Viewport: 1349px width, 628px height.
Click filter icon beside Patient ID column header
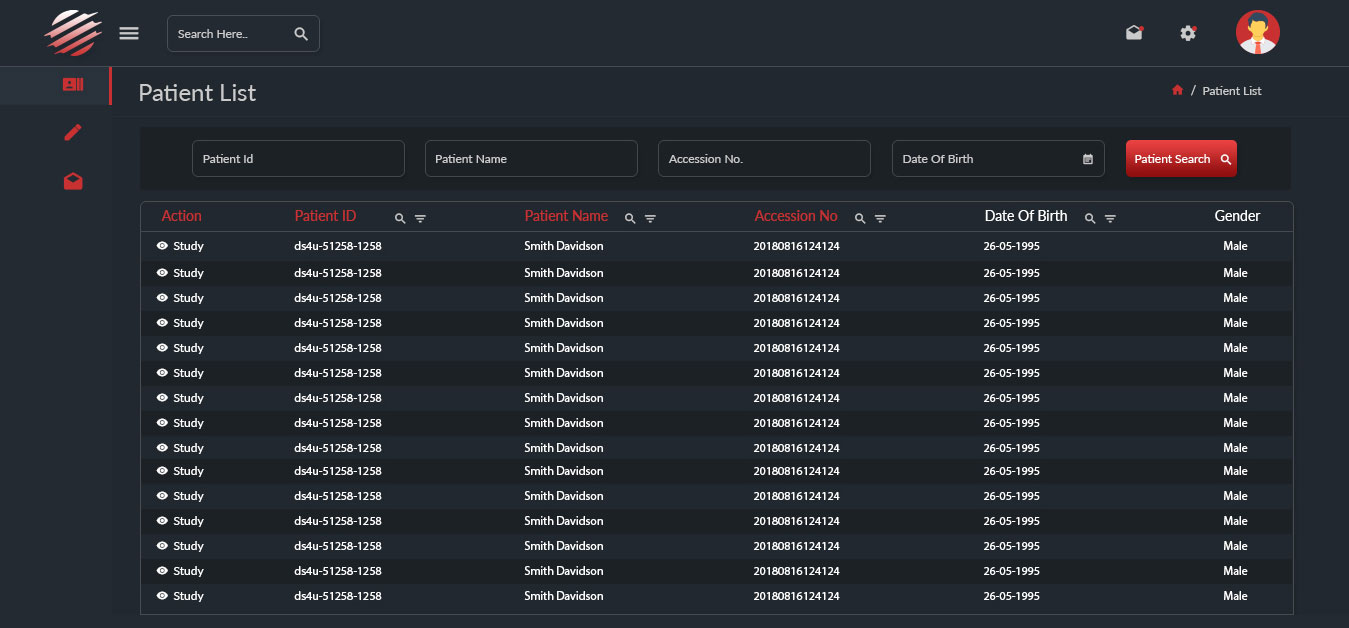click(420, 218)
